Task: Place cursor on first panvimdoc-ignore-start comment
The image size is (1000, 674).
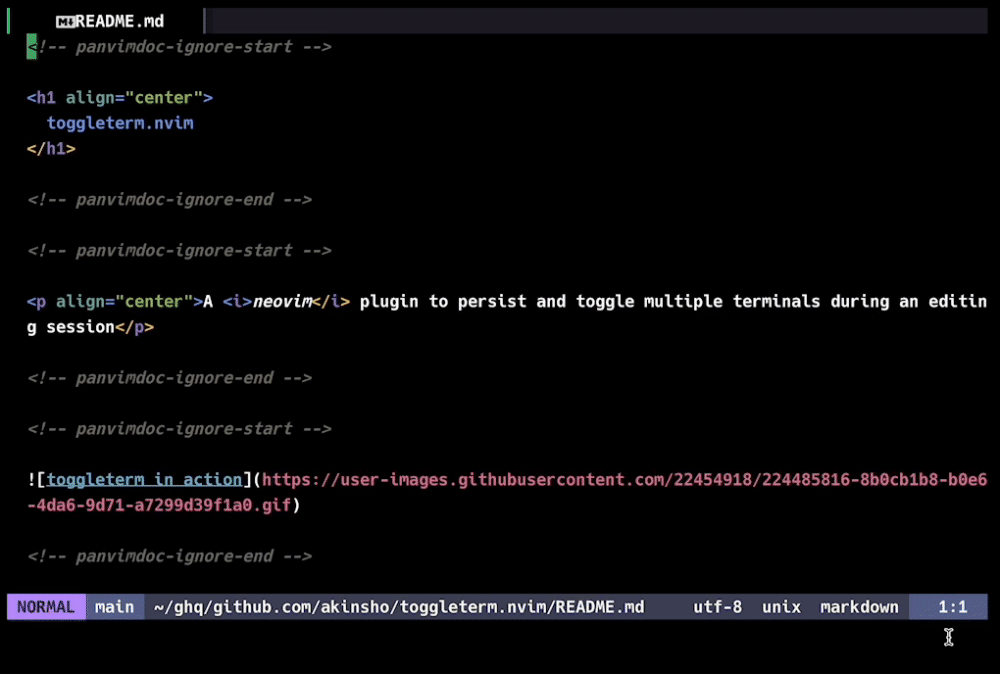Action: pos(179,47)
